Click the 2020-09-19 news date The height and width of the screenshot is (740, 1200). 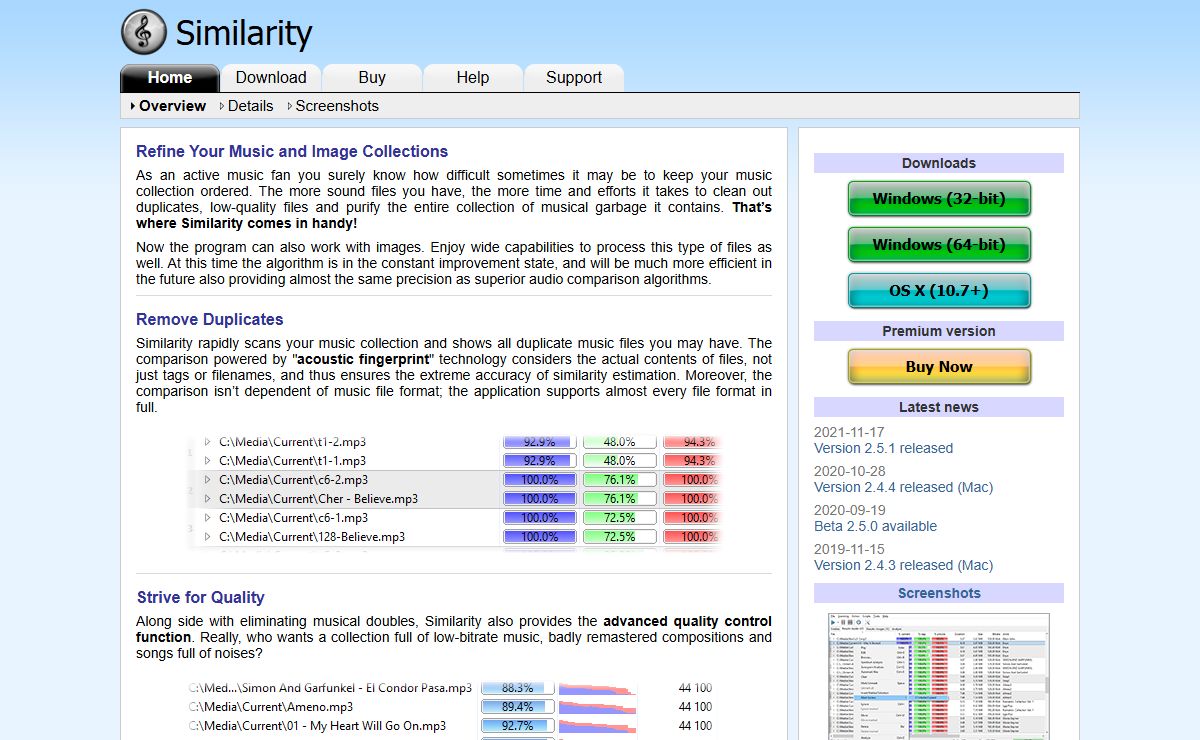[850, 510]
